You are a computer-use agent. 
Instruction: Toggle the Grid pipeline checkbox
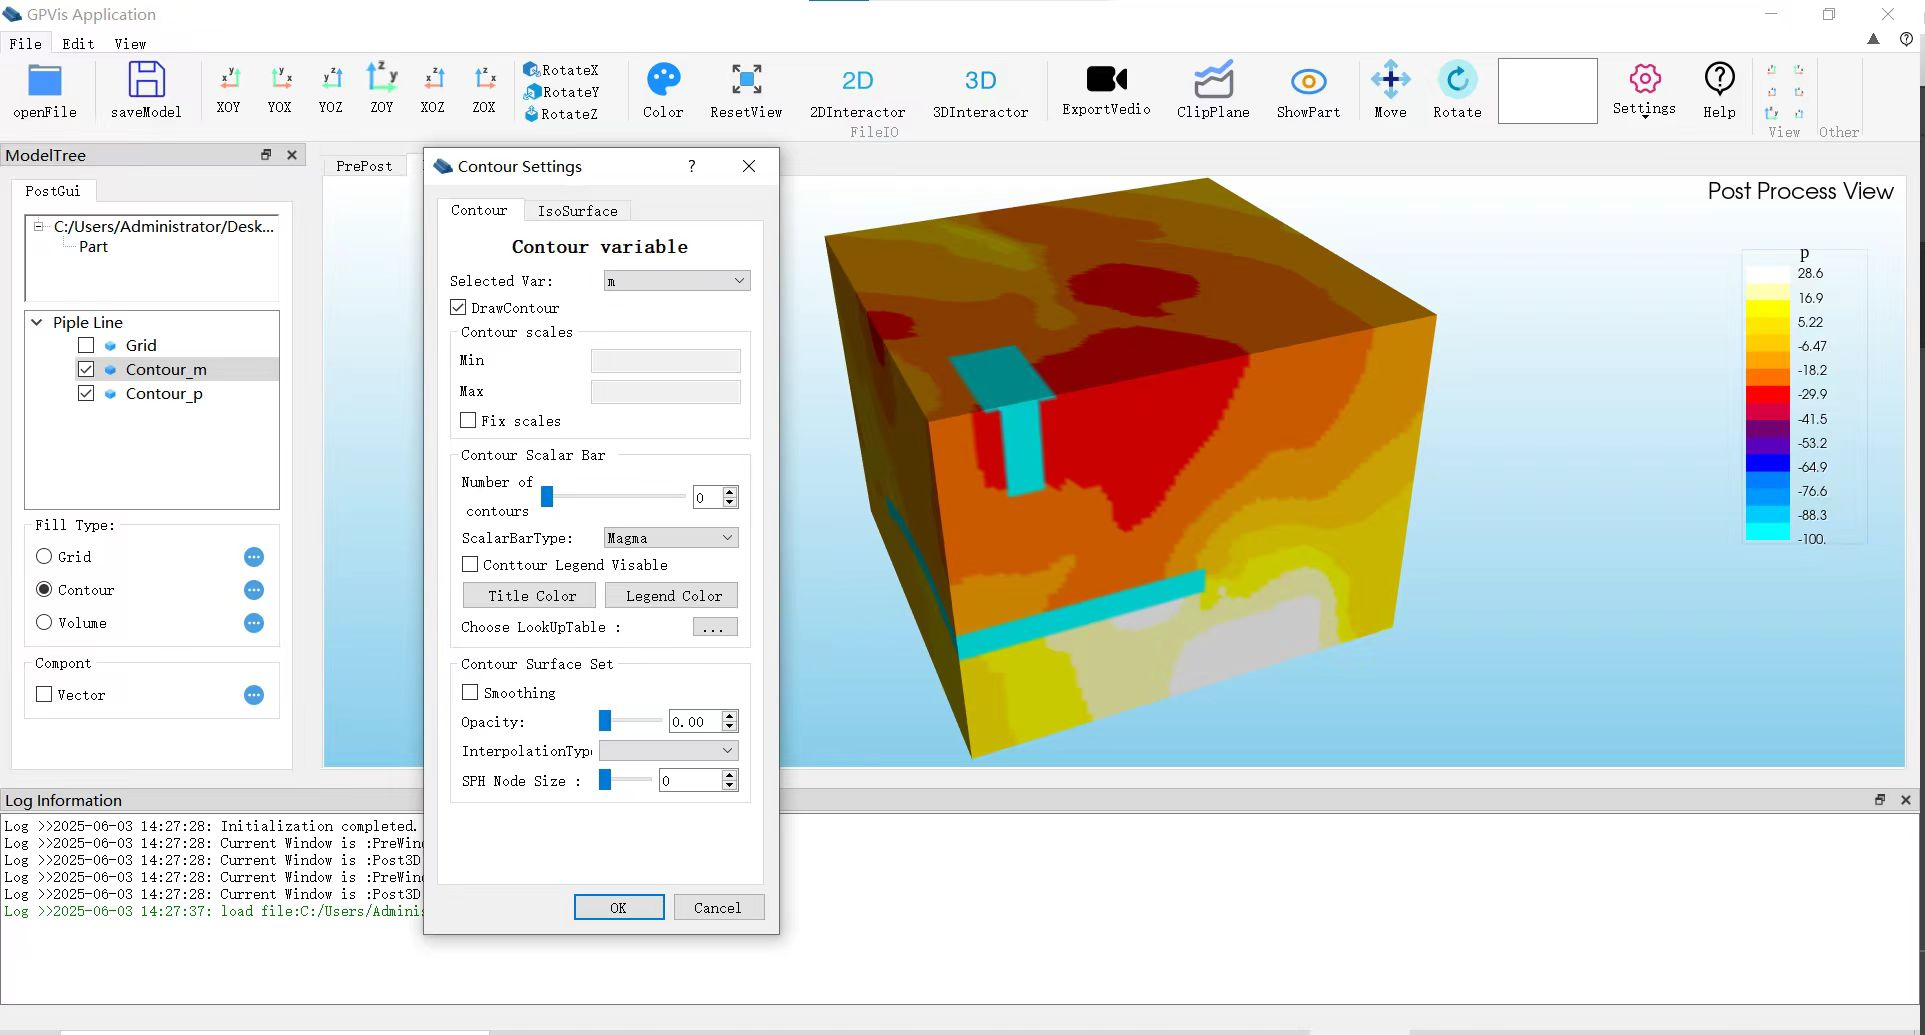point(86,345)
